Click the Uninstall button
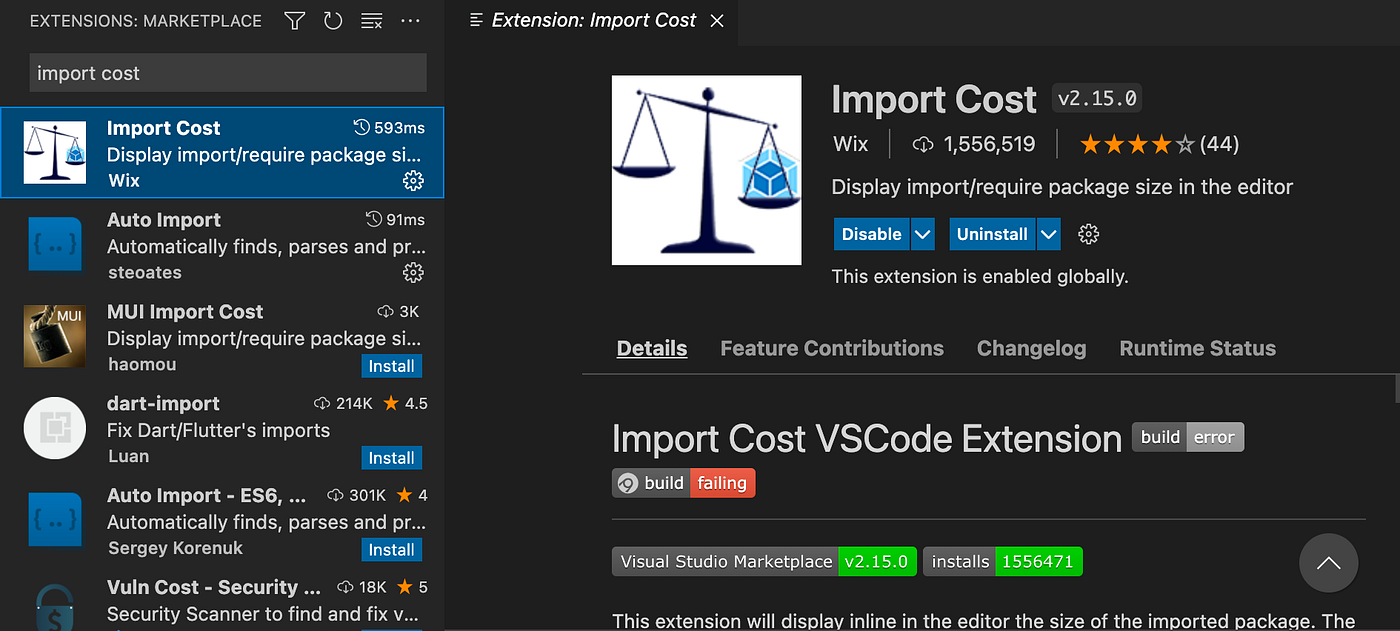The height and width of the screenshot is (631, 1400). click(x=992, y=234)
